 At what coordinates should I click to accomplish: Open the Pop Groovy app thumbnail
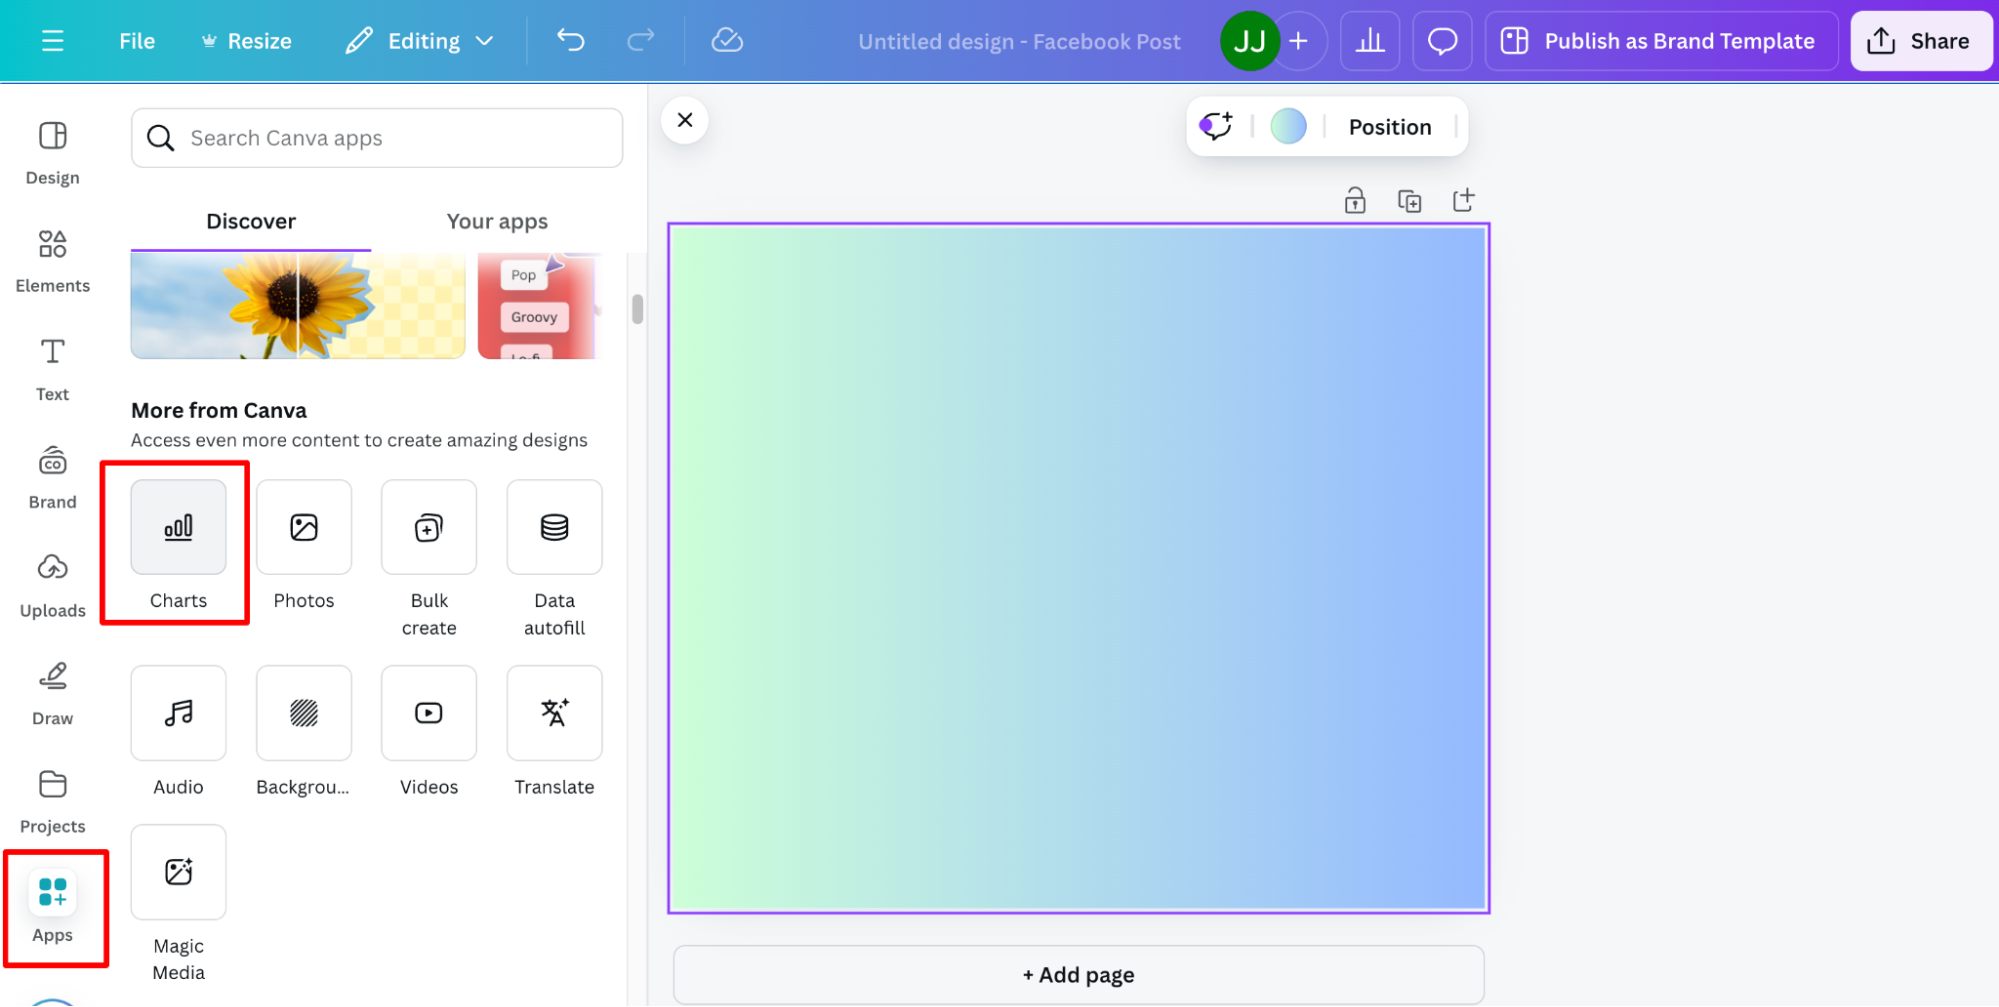[537, 305]
